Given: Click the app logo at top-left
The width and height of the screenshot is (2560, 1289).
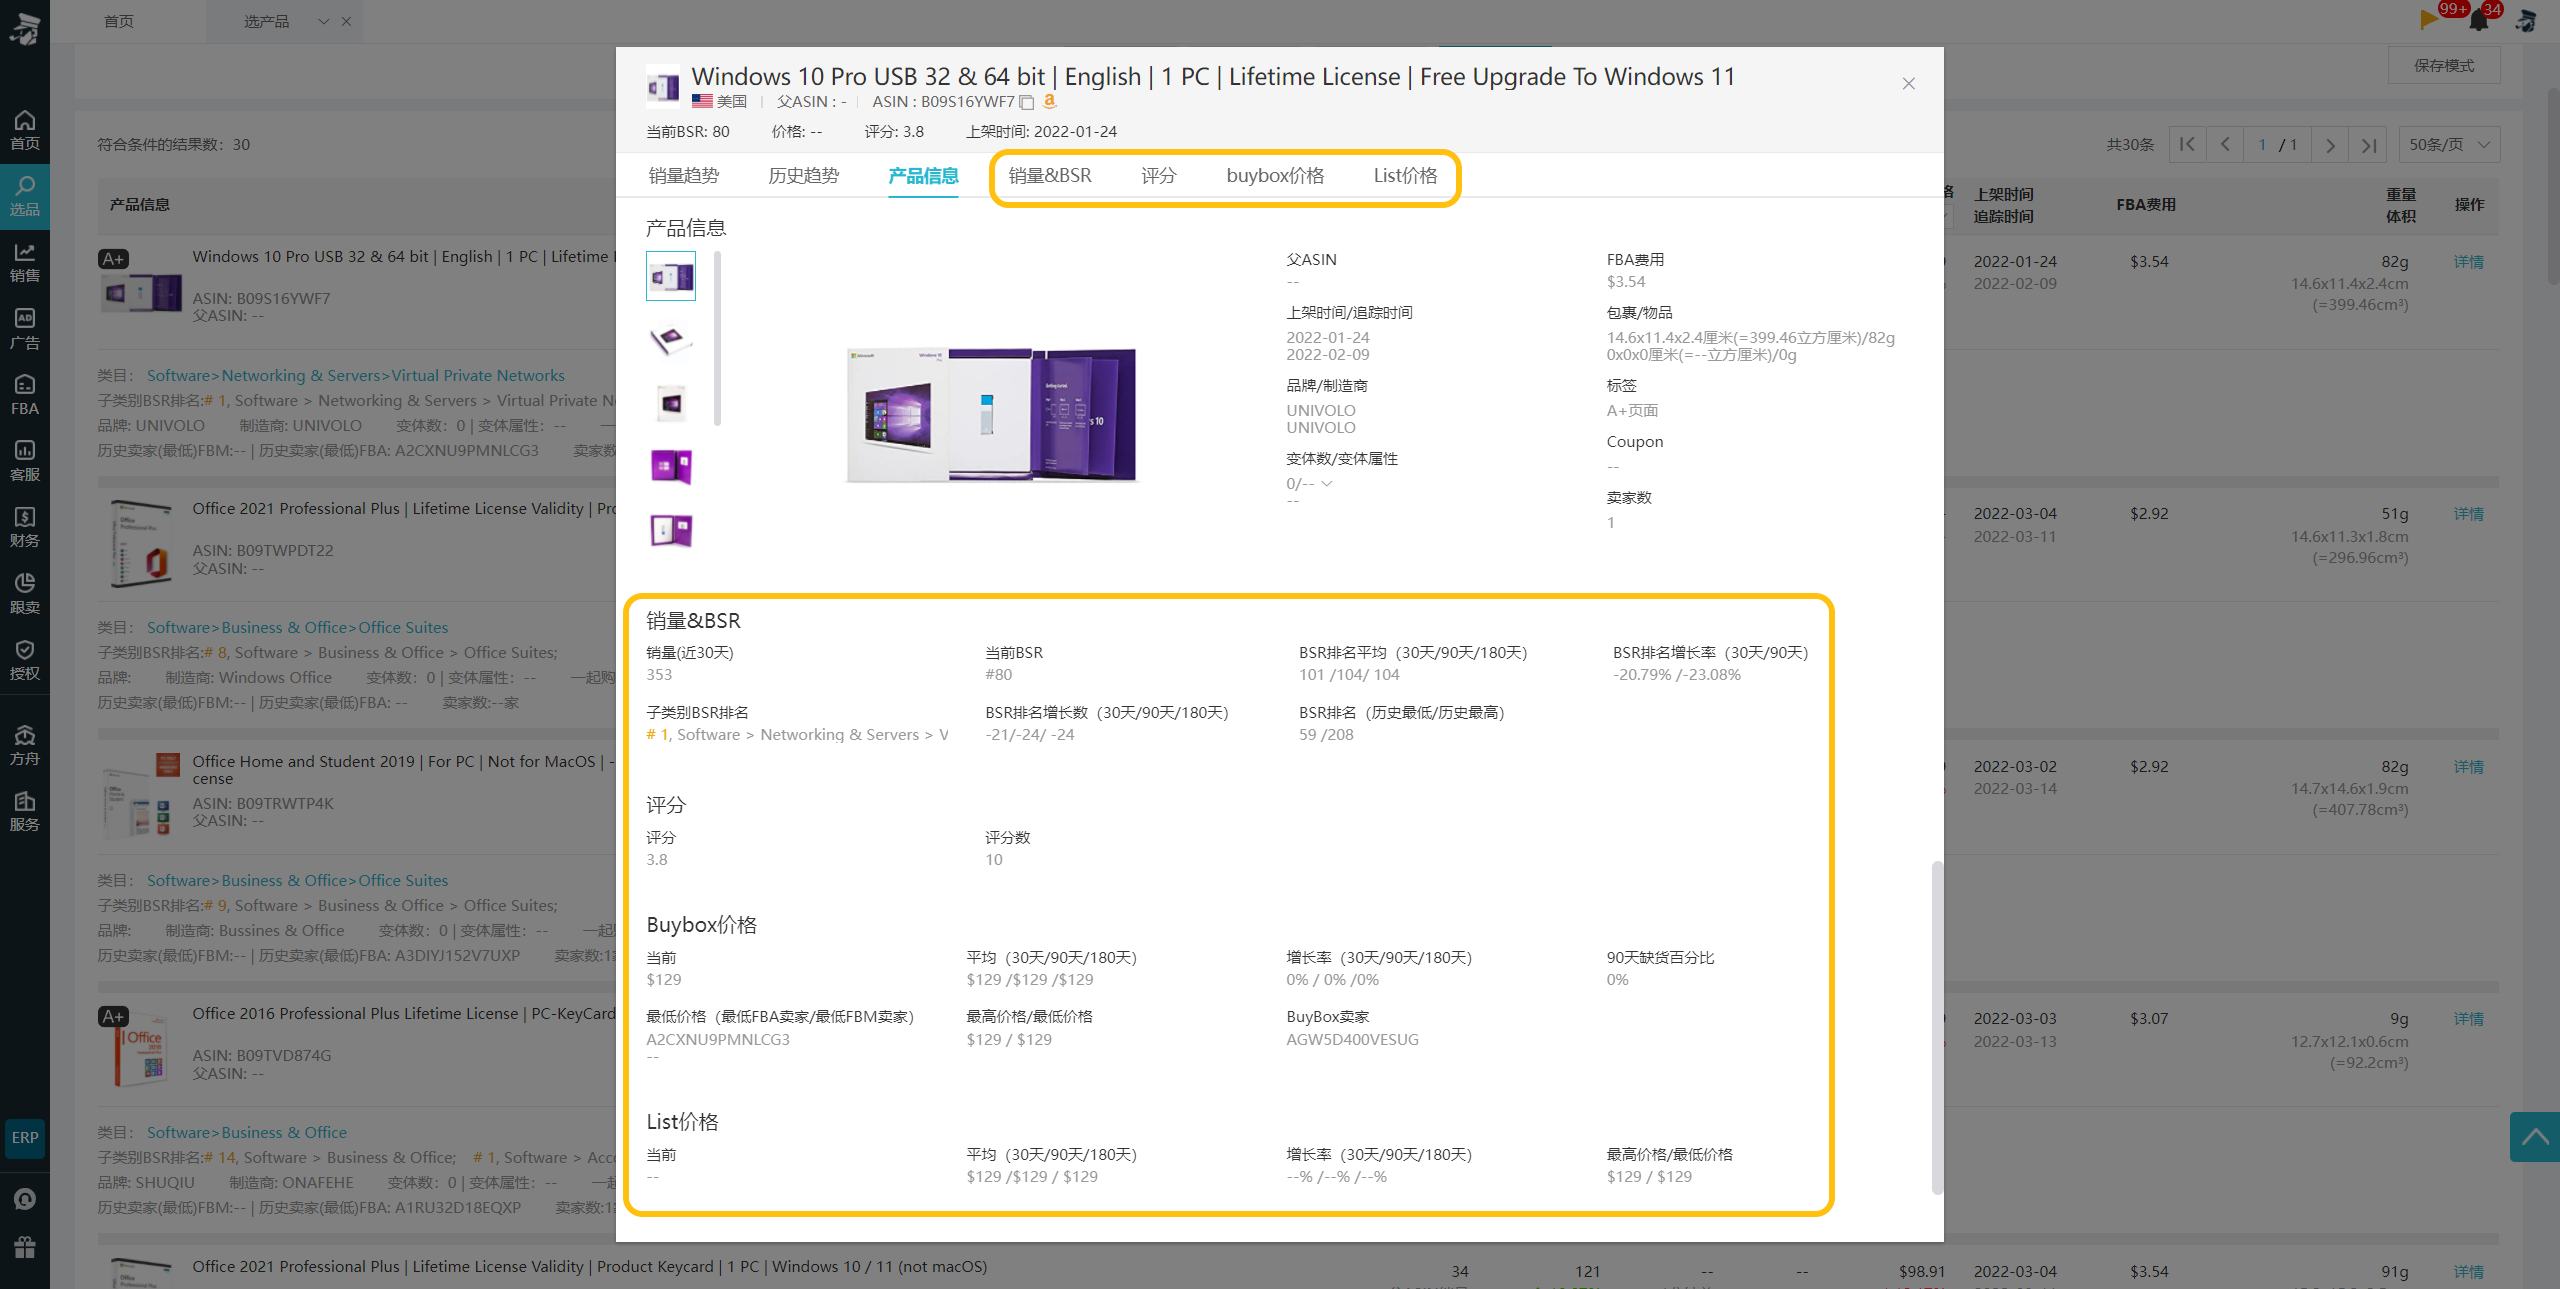Looking at the screenshot, I should tap(24, 28).
